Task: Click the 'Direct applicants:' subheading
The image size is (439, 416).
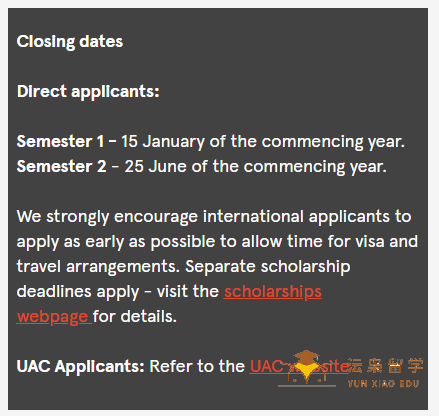Action: coord(88,92)
